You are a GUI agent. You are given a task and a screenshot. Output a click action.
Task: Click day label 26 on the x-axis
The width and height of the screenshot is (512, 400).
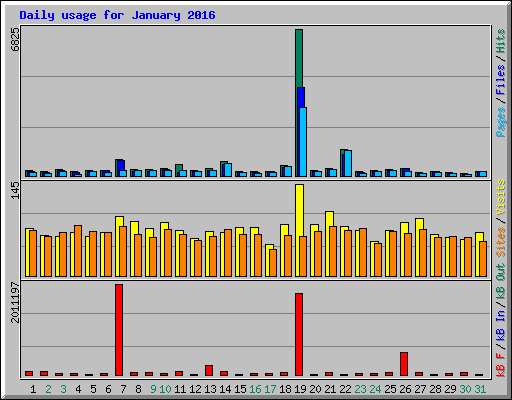405,389
